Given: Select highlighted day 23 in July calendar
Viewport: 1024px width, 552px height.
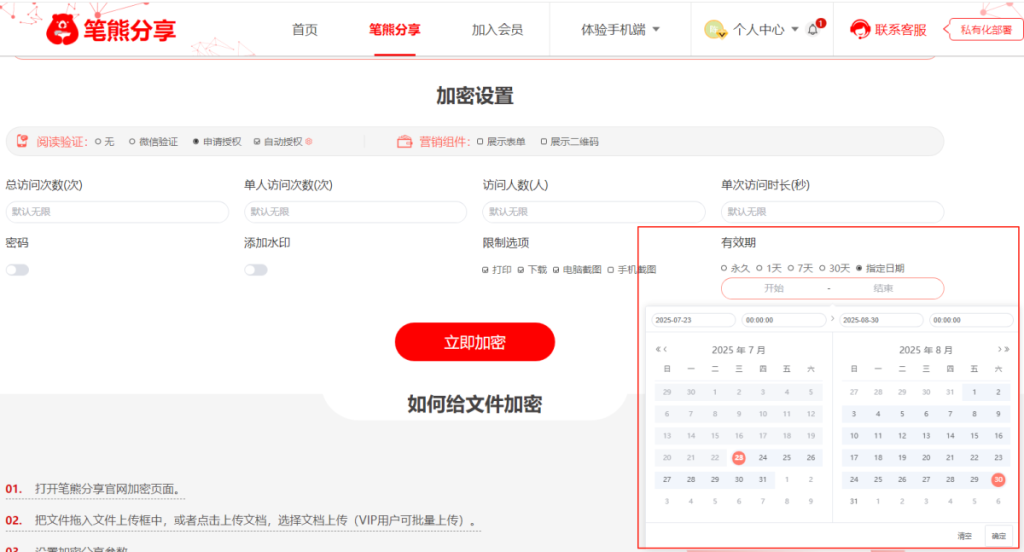Looking at the screenshot, I should 739,457.
